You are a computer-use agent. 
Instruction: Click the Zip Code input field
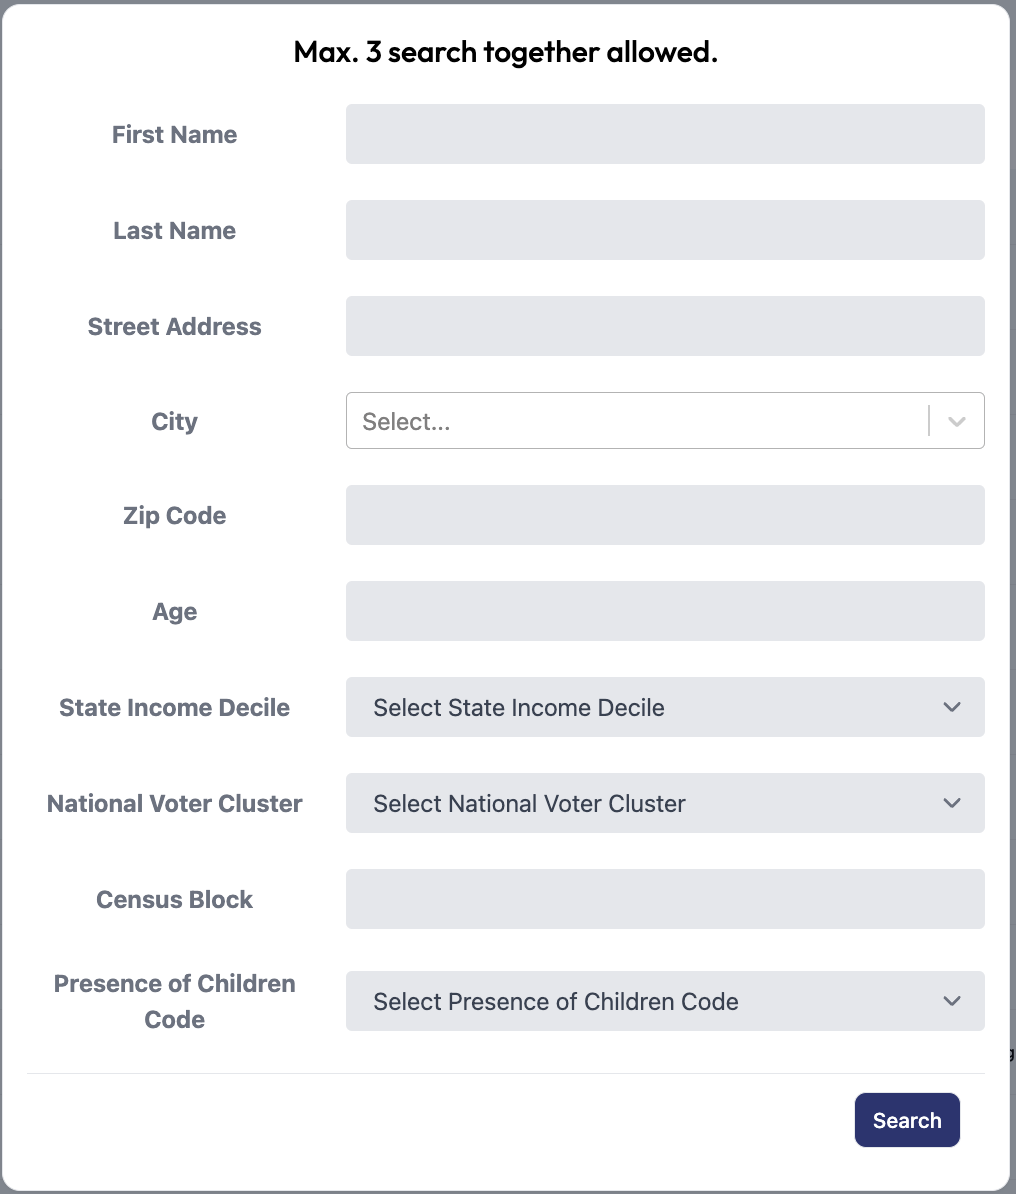click(x=665, y=515)
